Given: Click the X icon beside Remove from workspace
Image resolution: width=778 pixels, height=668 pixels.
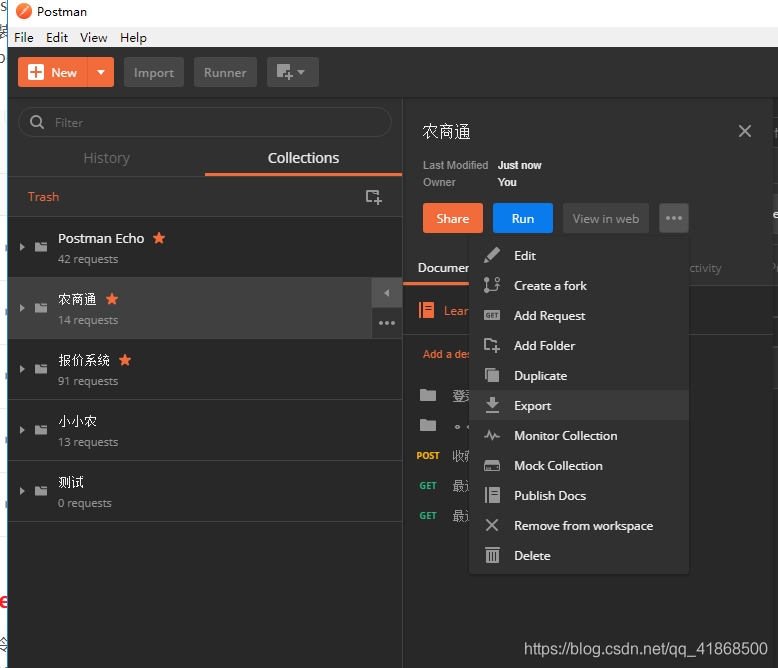Looking at the screenshot, I should point(492,525).
